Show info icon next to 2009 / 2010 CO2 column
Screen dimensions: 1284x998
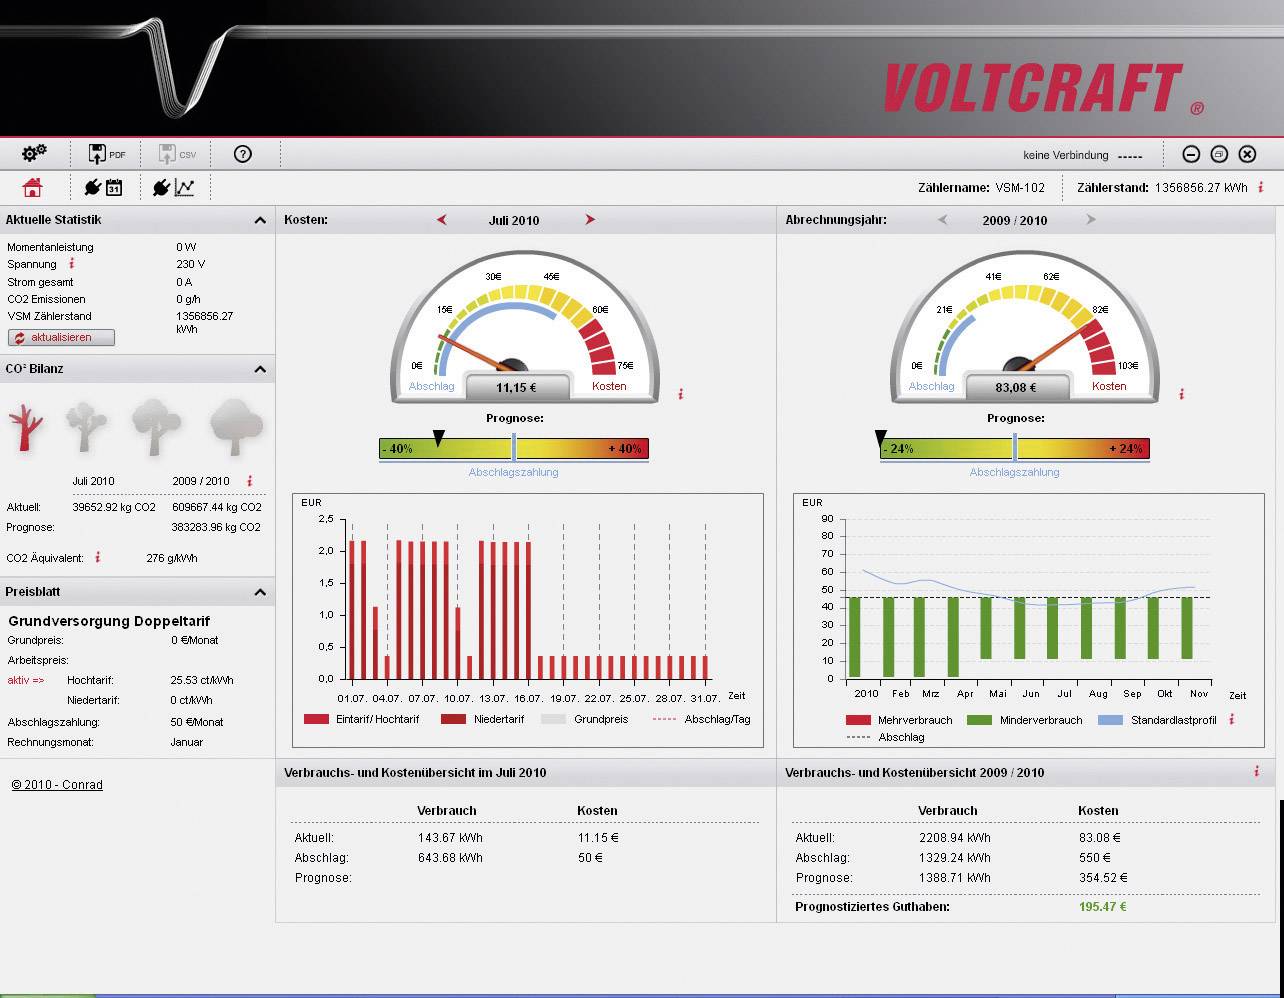point(250,481)
